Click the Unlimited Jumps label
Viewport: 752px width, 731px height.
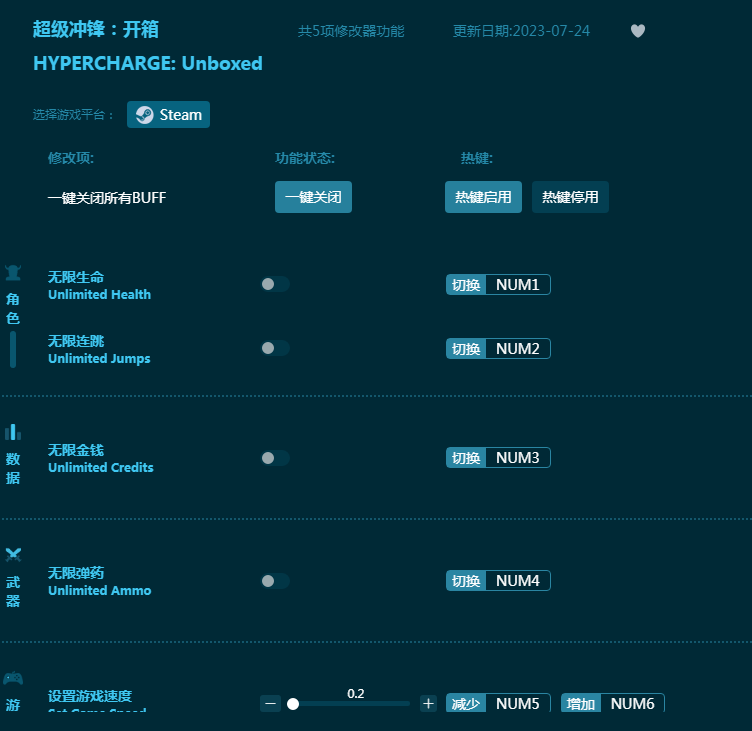click(x=99, y=359)
